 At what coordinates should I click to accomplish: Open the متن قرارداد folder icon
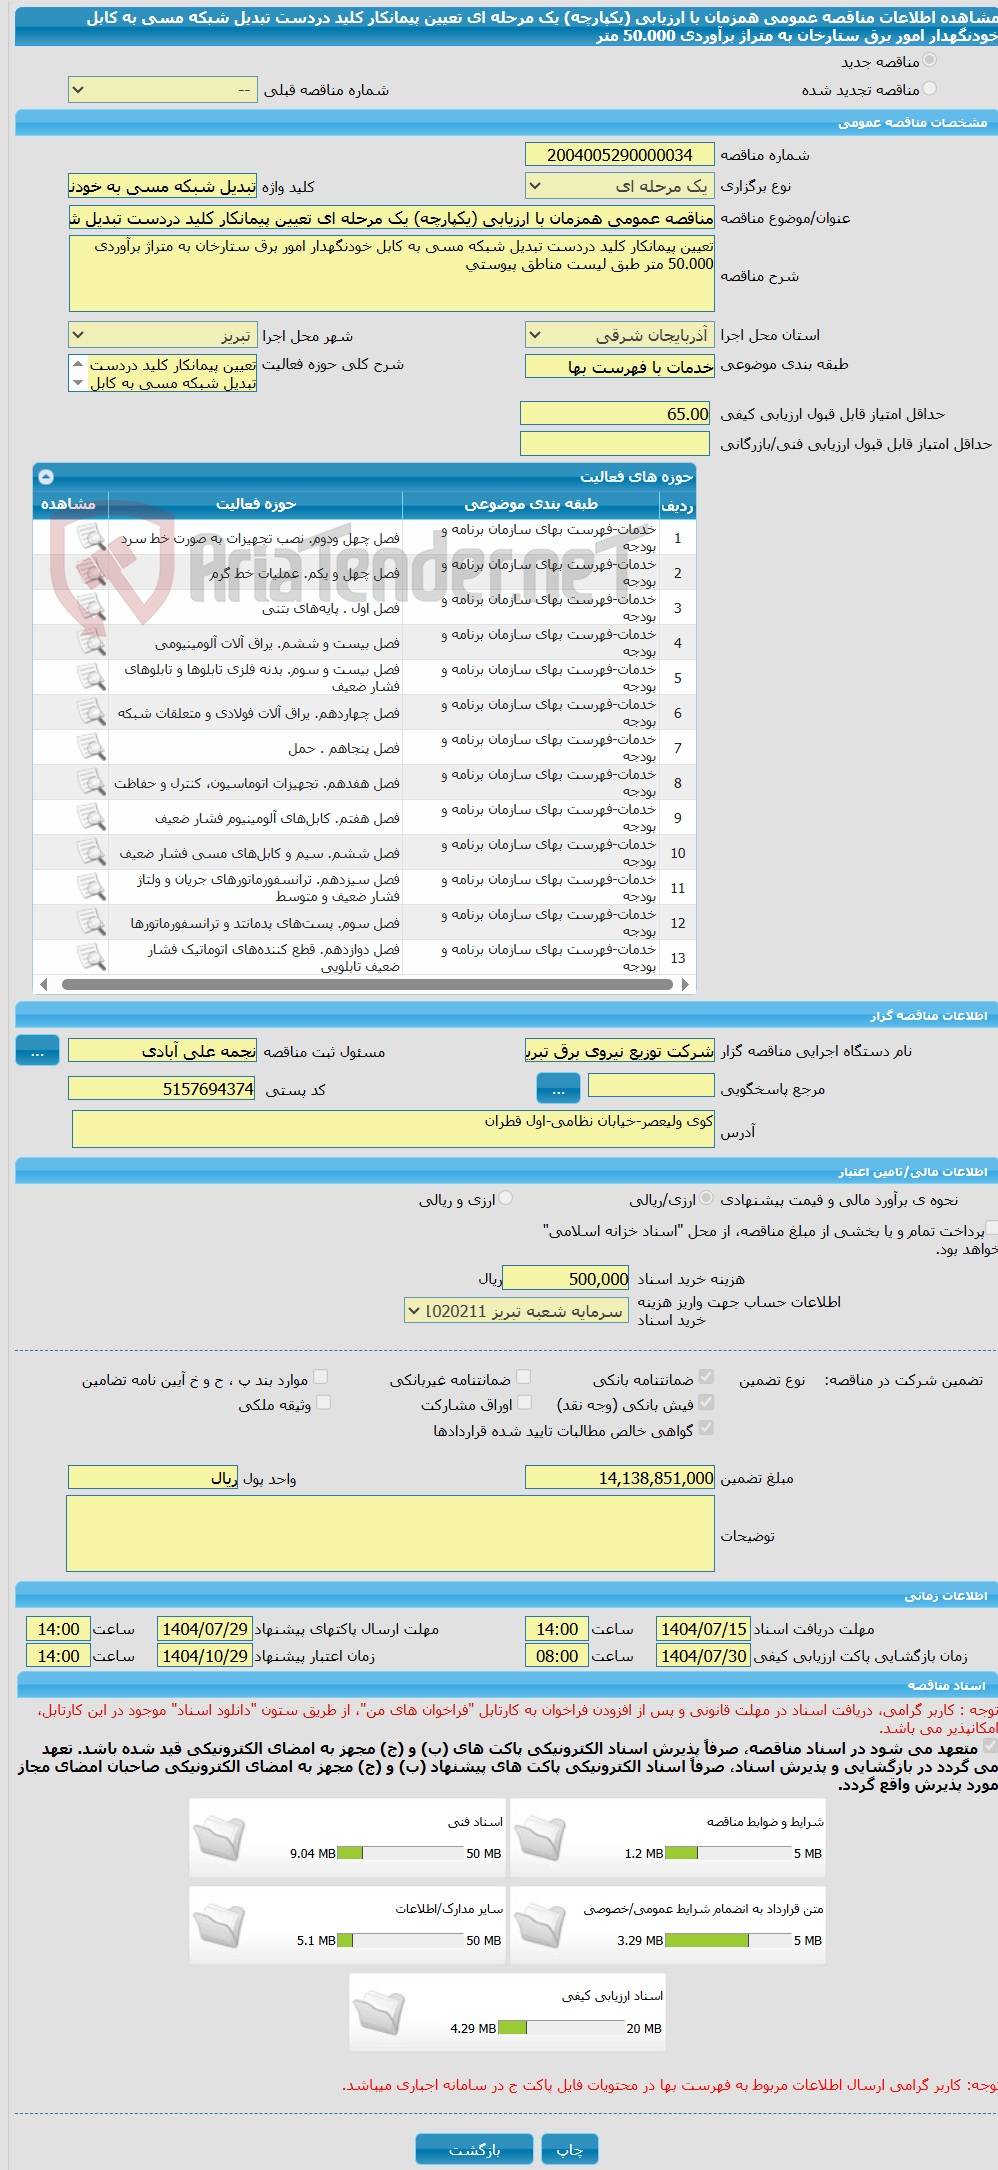pos(539,1924)
